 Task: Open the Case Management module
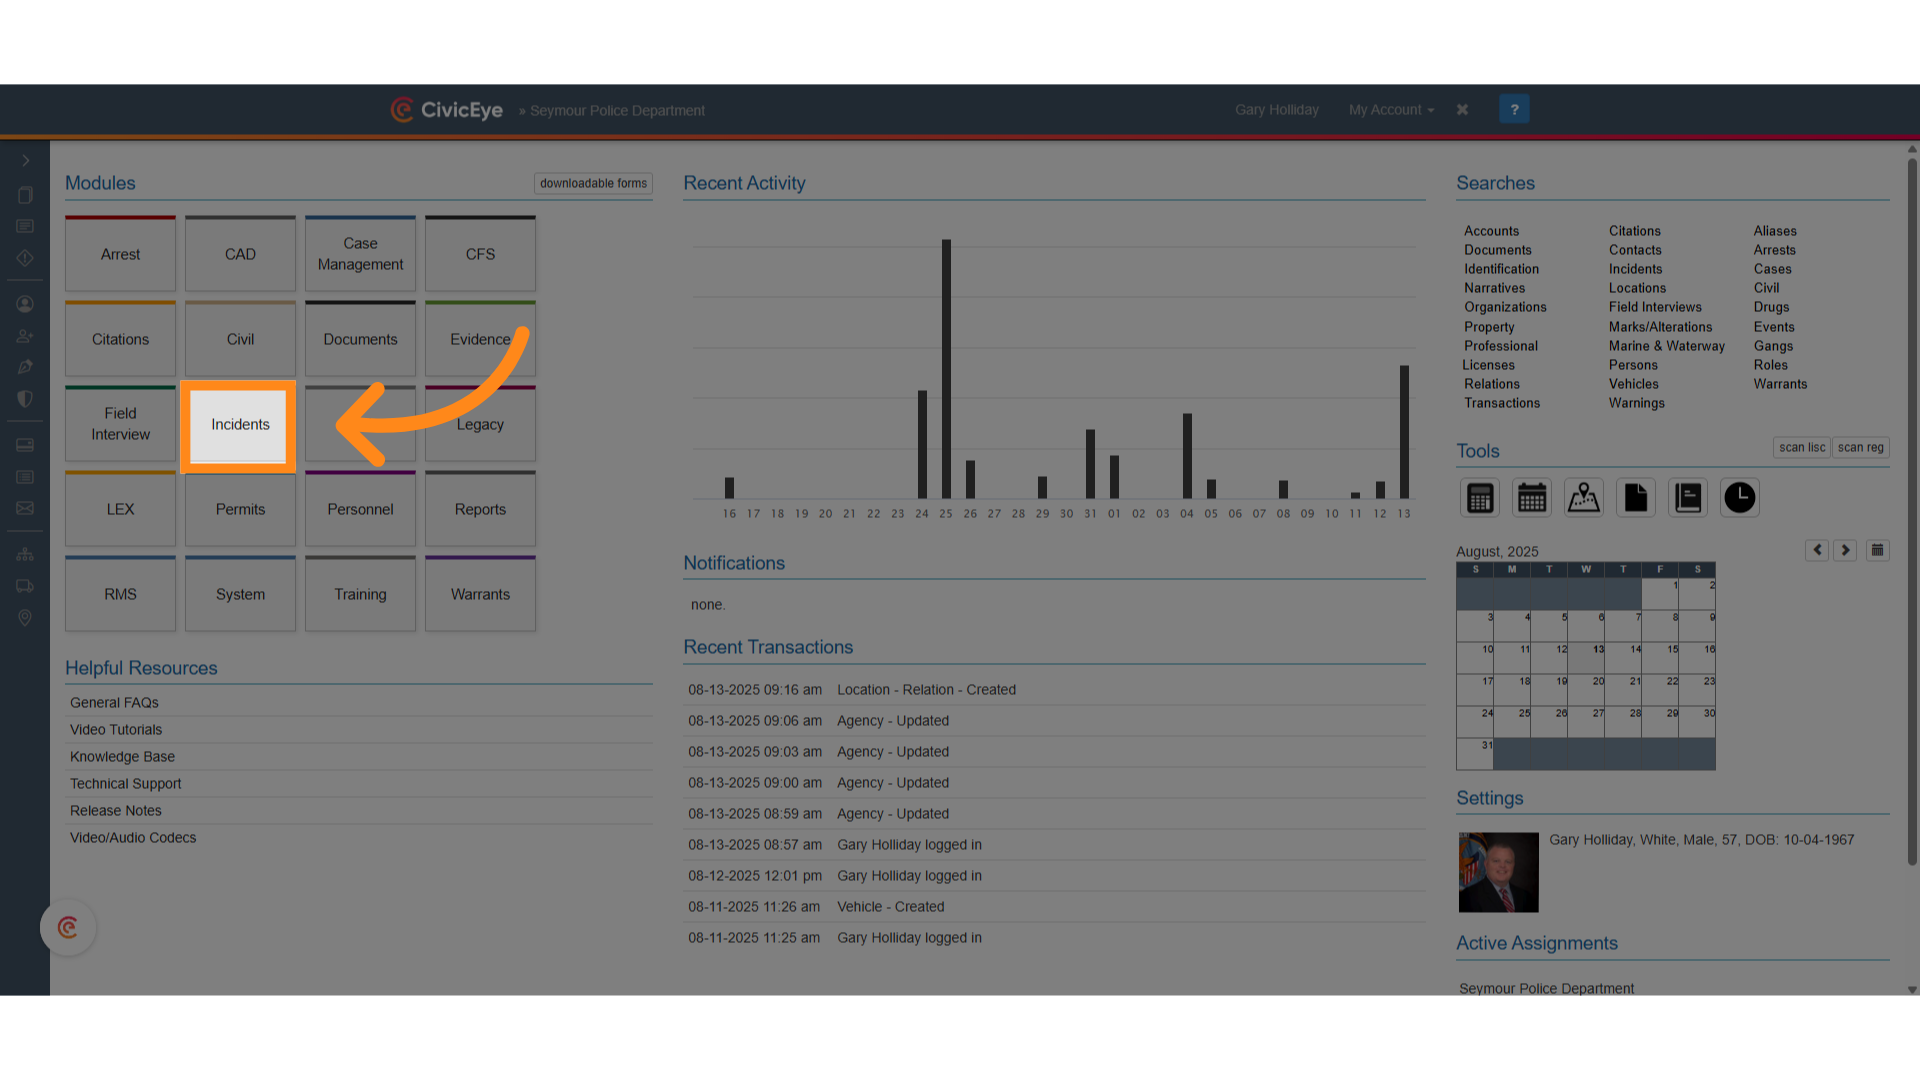[x=360, y=254]
